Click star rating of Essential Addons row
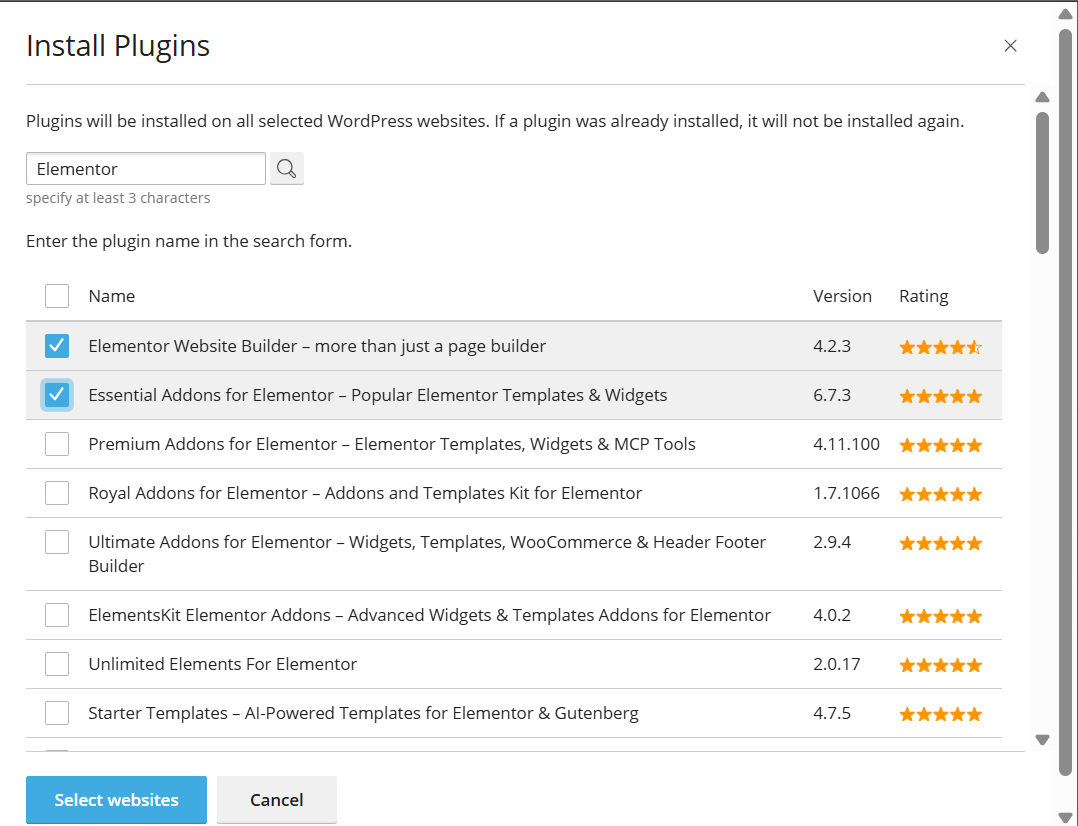Image resolution: width=1078 pixels, height=826 pixels. click(x=940, y=396)
